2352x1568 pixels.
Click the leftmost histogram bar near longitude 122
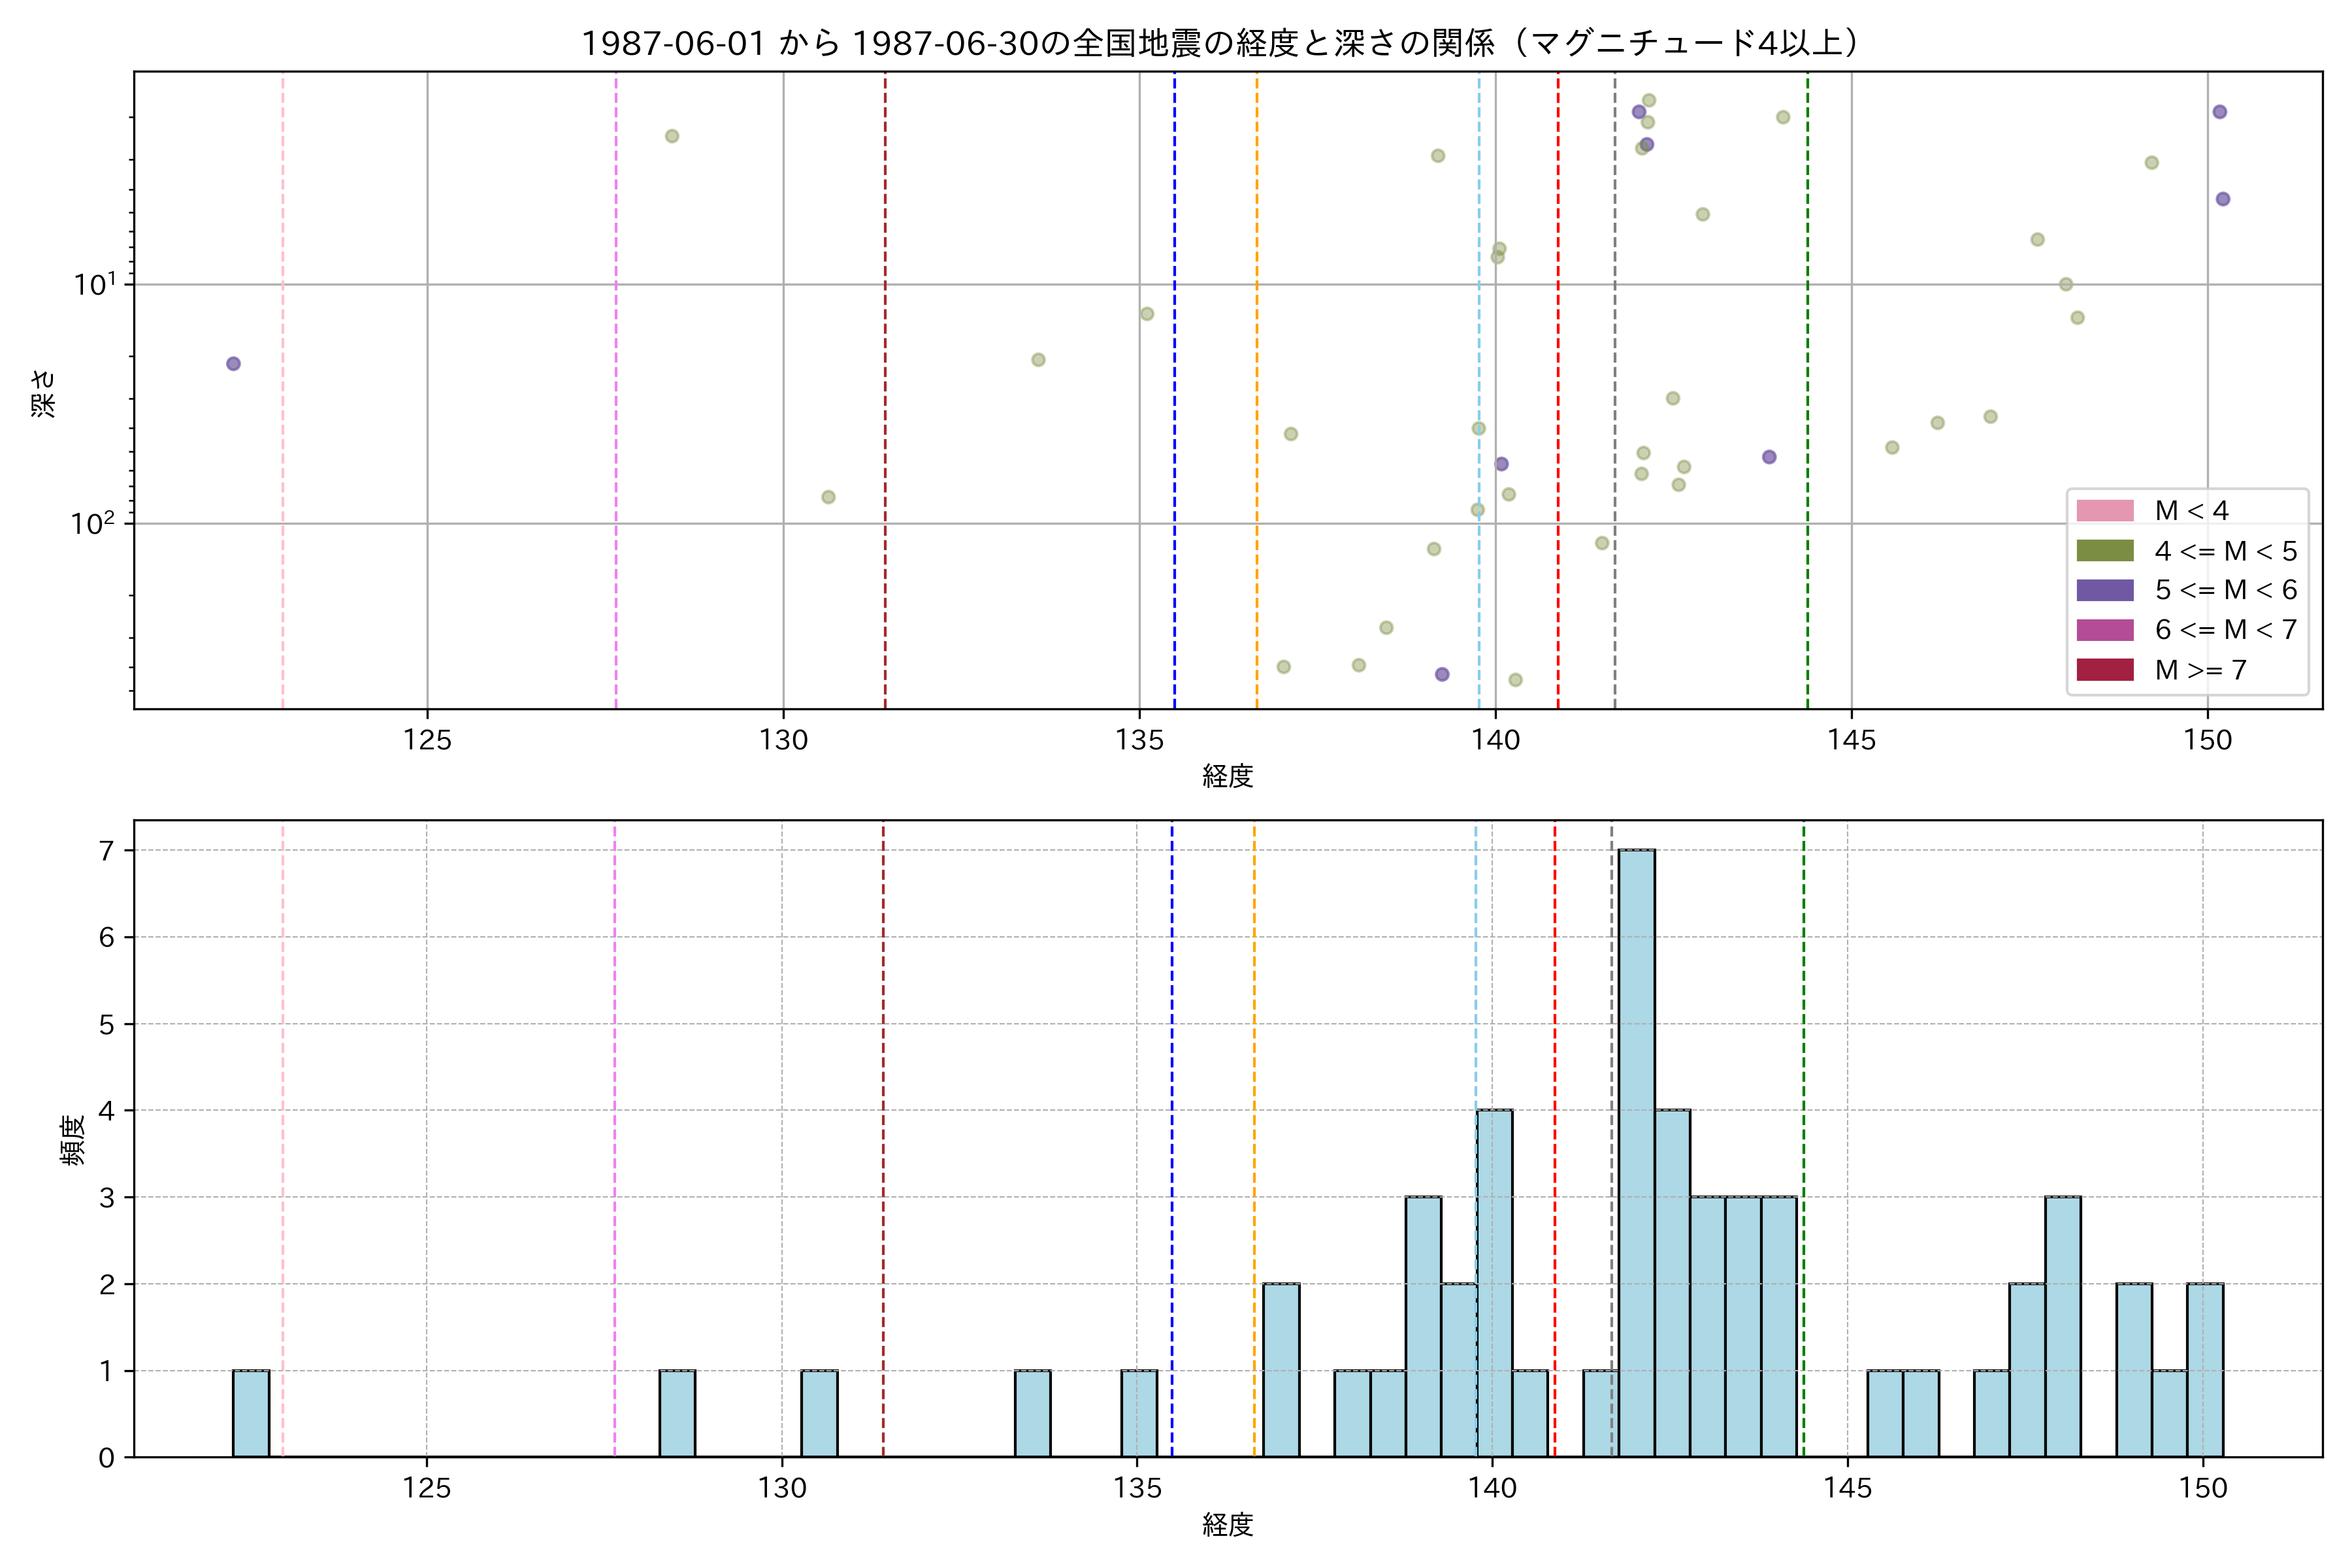click(251, 1413)
